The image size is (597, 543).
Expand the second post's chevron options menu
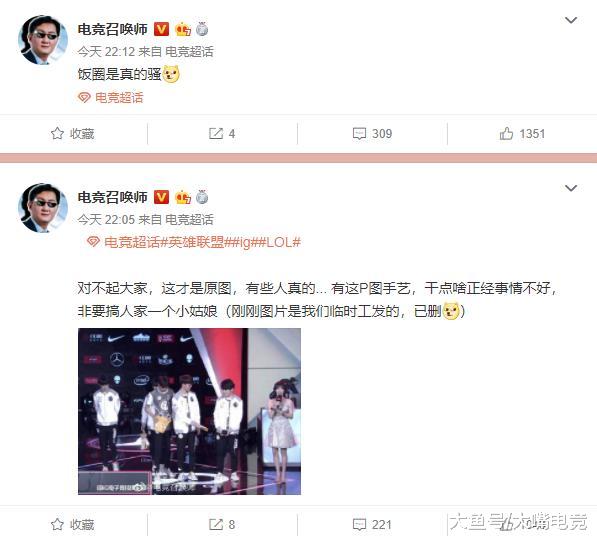point(571,188)
